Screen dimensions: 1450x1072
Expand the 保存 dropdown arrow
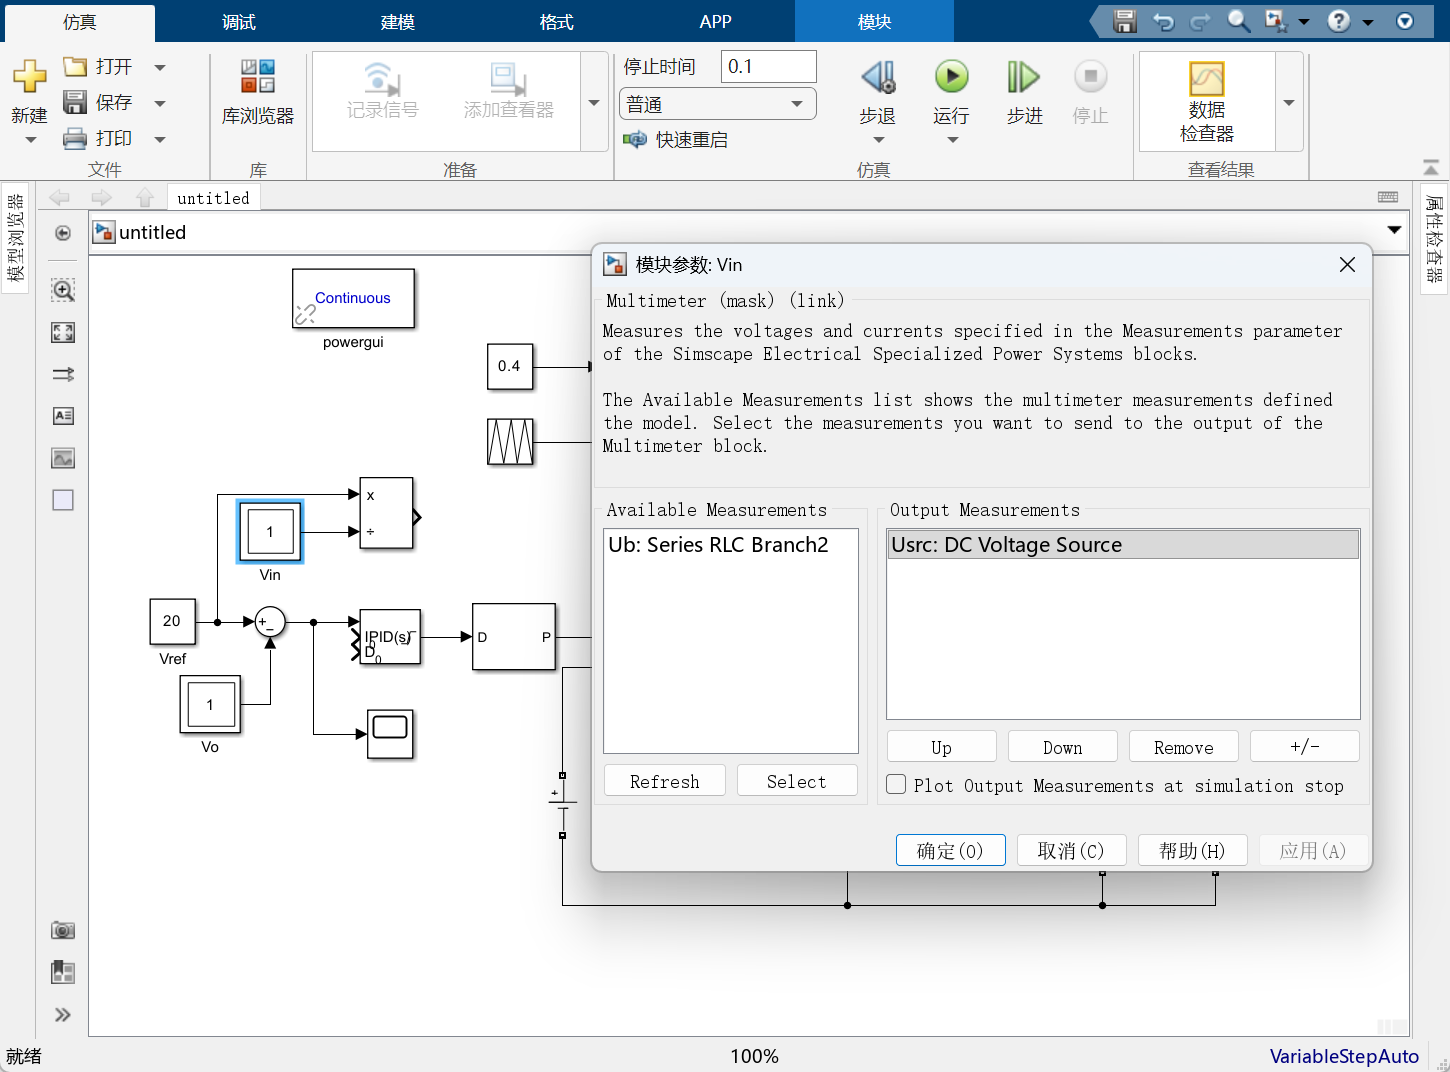tap(160, 103)
